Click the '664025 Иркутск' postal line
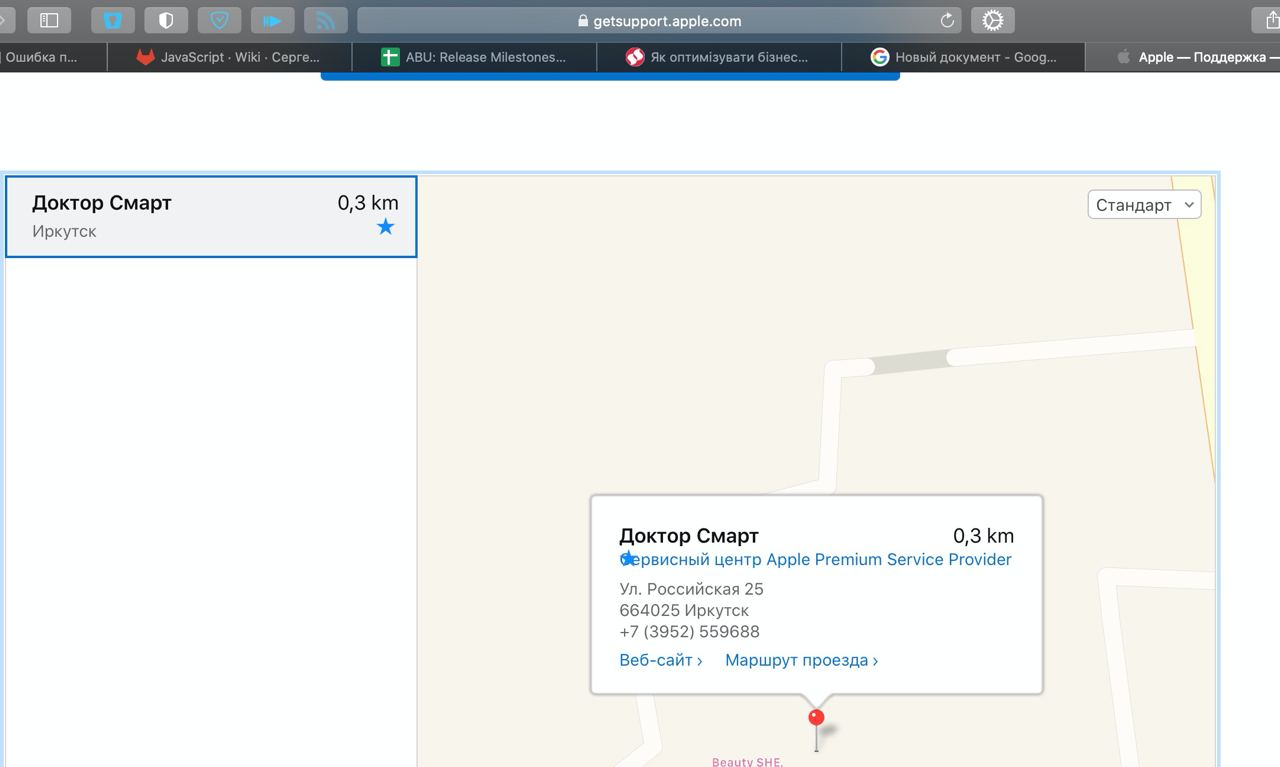 (x=684, y=610)
